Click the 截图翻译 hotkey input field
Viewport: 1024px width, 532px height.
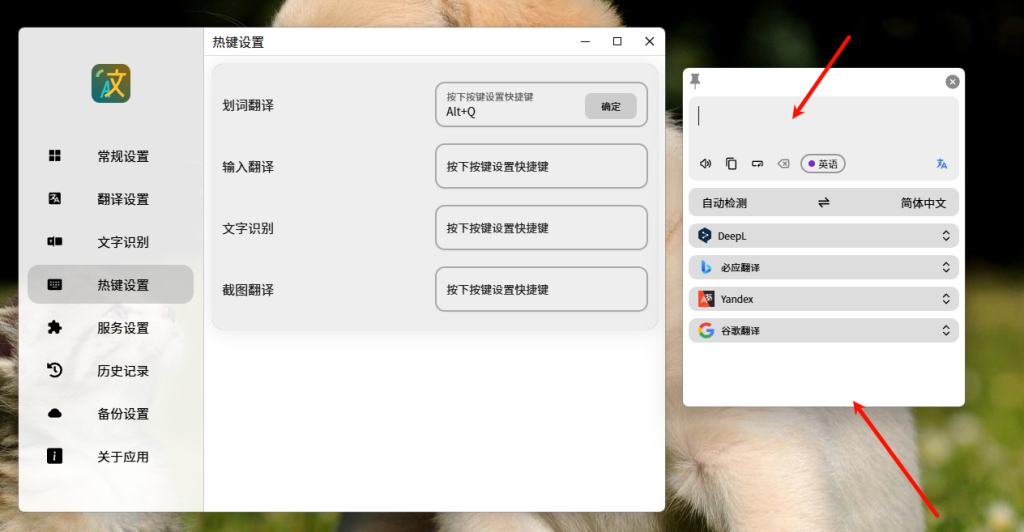[541, 290]
